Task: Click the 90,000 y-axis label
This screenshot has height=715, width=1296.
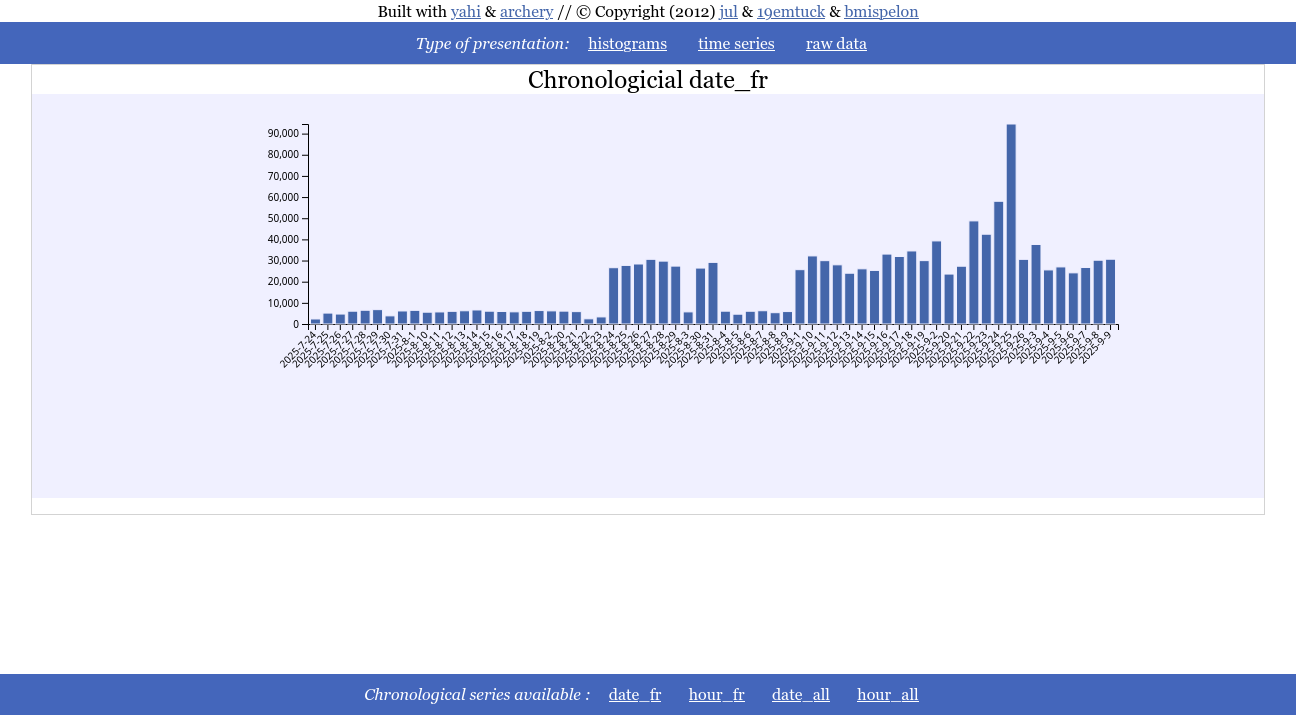Action: coord(283,134)
